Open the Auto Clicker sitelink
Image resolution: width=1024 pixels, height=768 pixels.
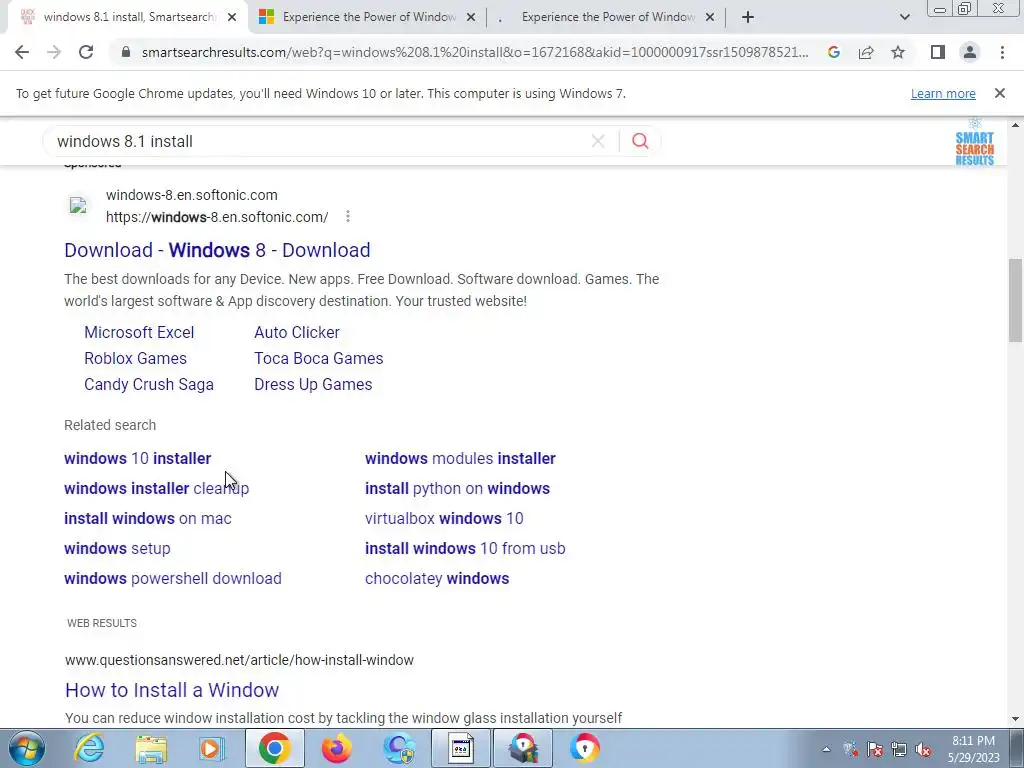coord(297,332)
